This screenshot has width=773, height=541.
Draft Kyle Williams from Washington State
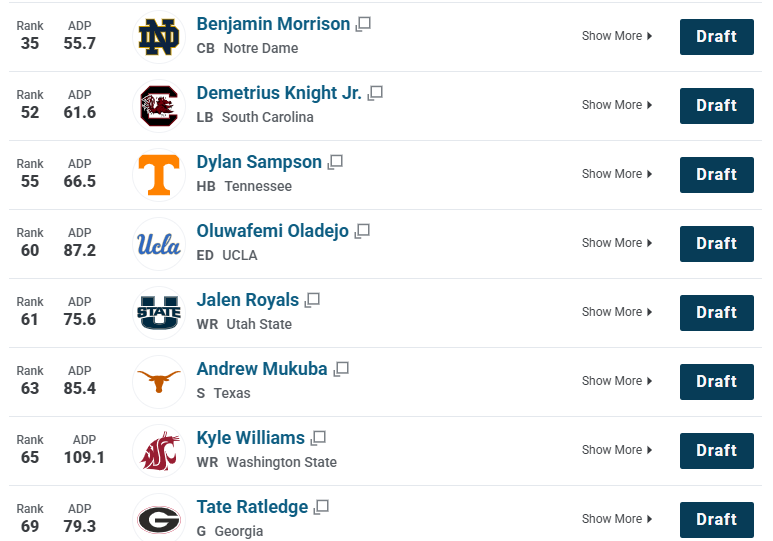point(716,451)
